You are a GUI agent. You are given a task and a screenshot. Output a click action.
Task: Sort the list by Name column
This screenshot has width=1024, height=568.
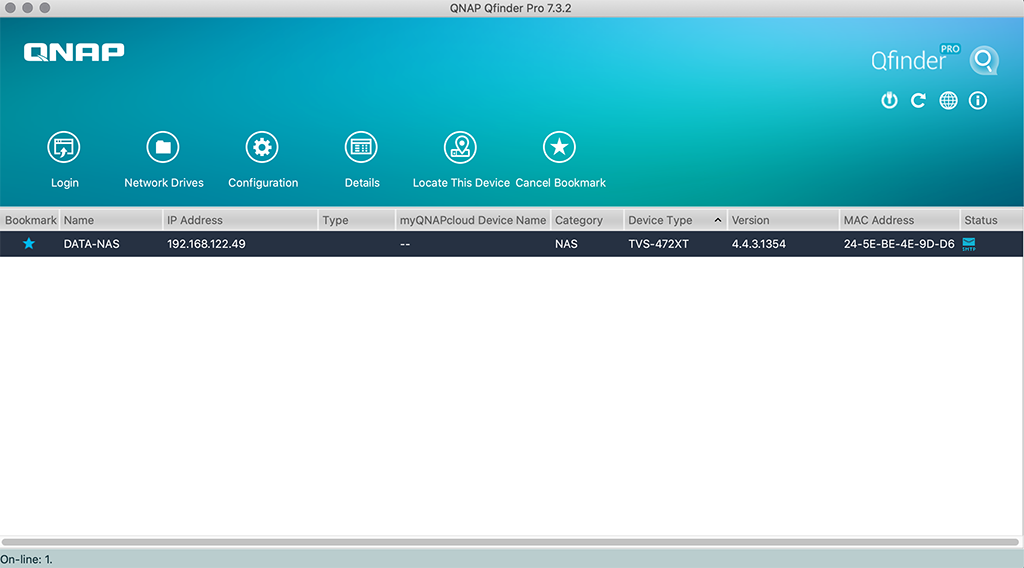(x=110, y=220)
